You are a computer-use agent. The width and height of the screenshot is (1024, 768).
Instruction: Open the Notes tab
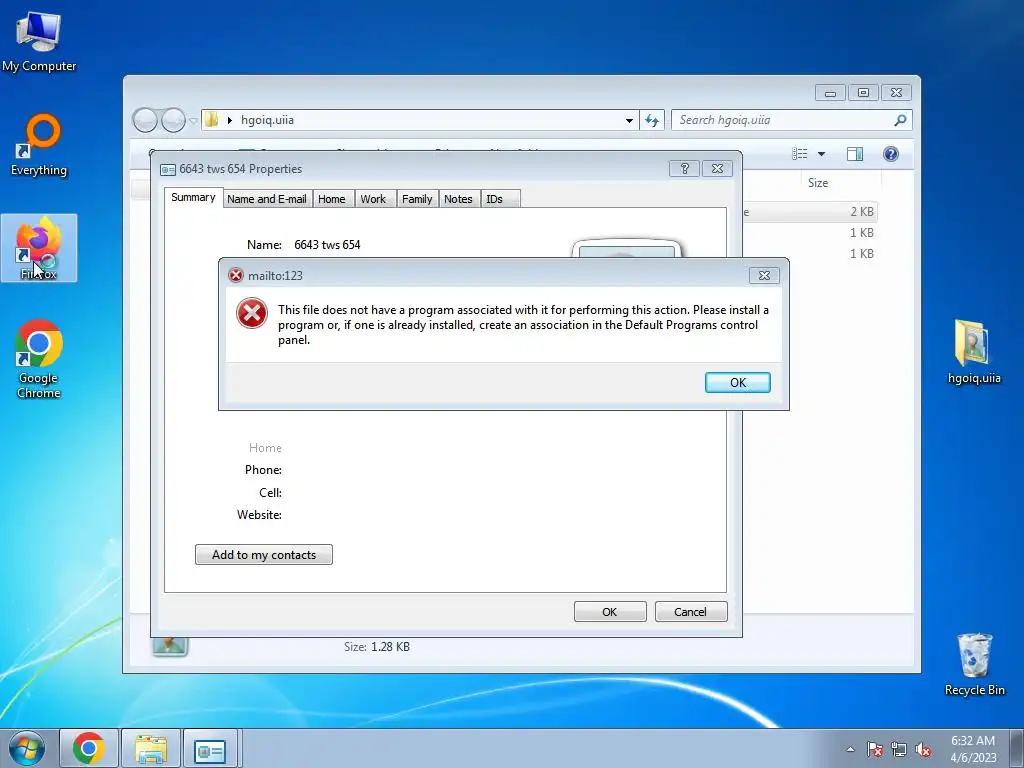[x=458, y=199]
